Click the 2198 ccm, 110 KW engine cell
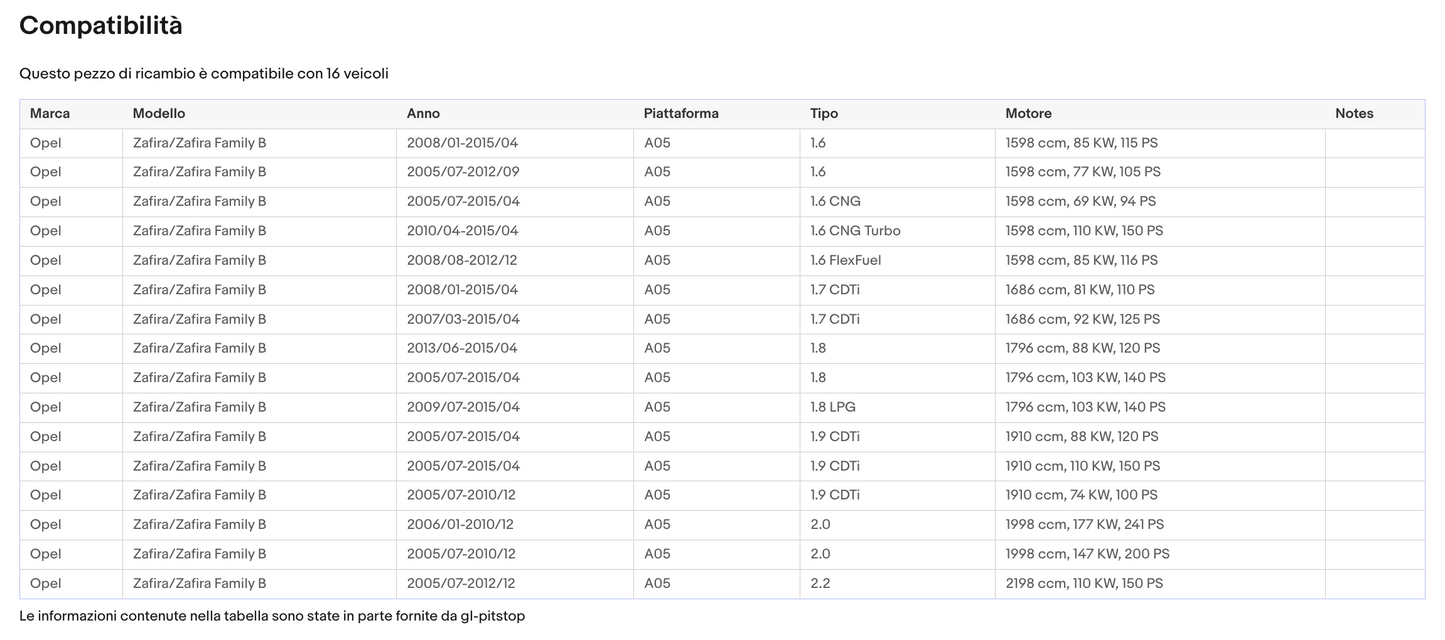1445x640 pixels. (1084, 584)
